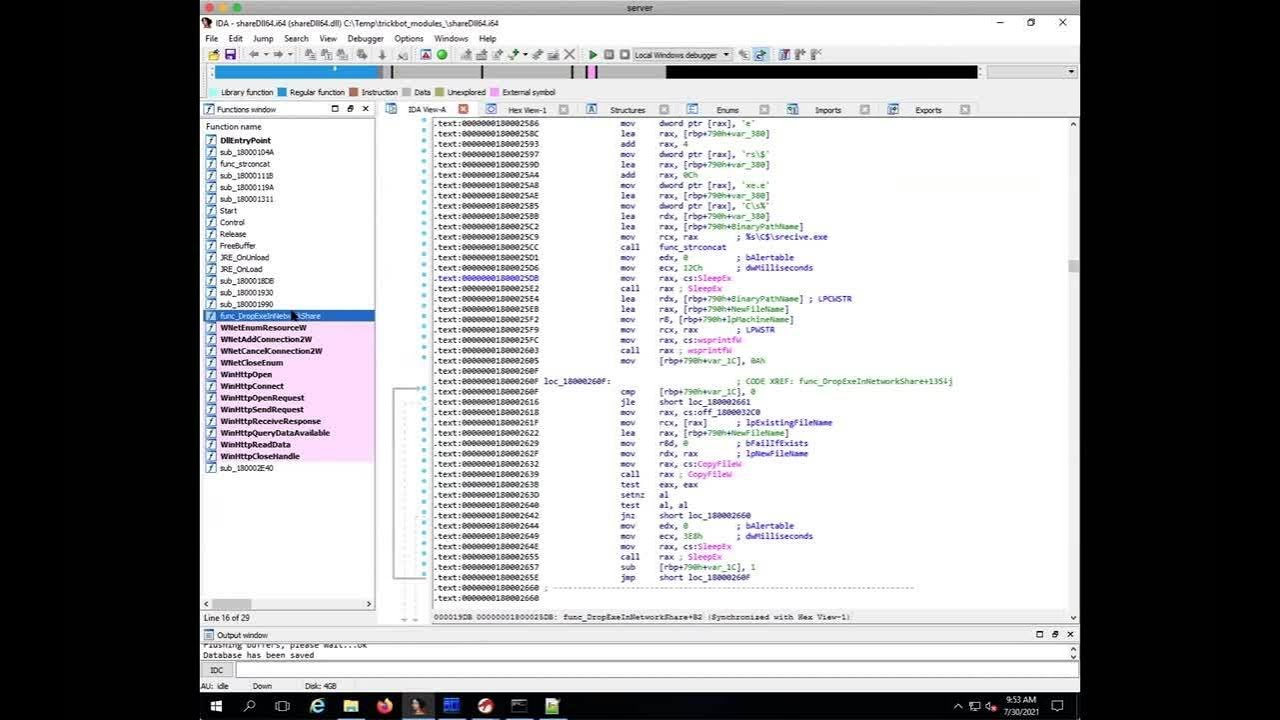Jump forward with the right arrow icon
This screenshot has width=1280, height=720.
pos(278,54)
